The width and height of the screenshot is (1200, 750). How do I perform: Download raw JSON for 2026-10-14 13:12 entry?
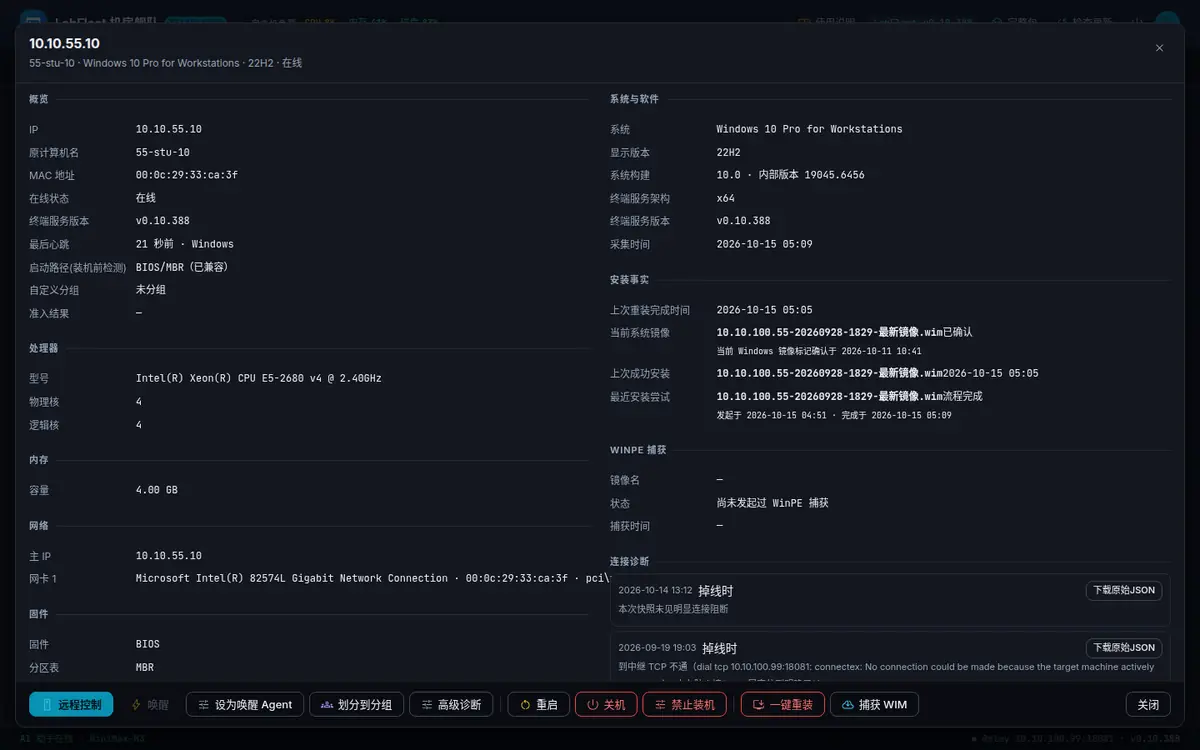coord(1124,590)
